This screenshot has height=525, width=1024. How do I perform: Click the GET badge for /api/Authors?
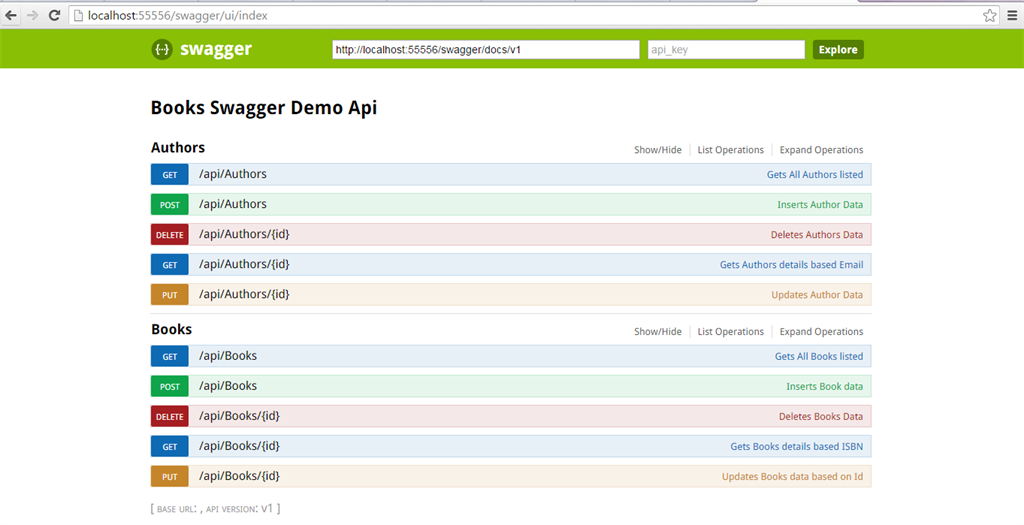pos(170,175)
